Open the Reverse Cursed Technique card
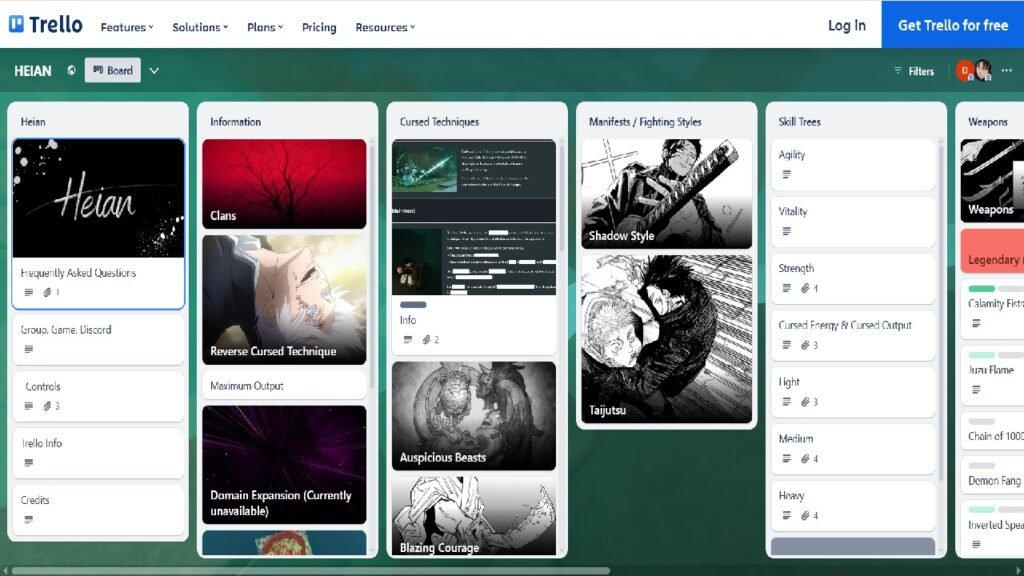This screenshot has width=1024, height=576. tap(284, 300)
